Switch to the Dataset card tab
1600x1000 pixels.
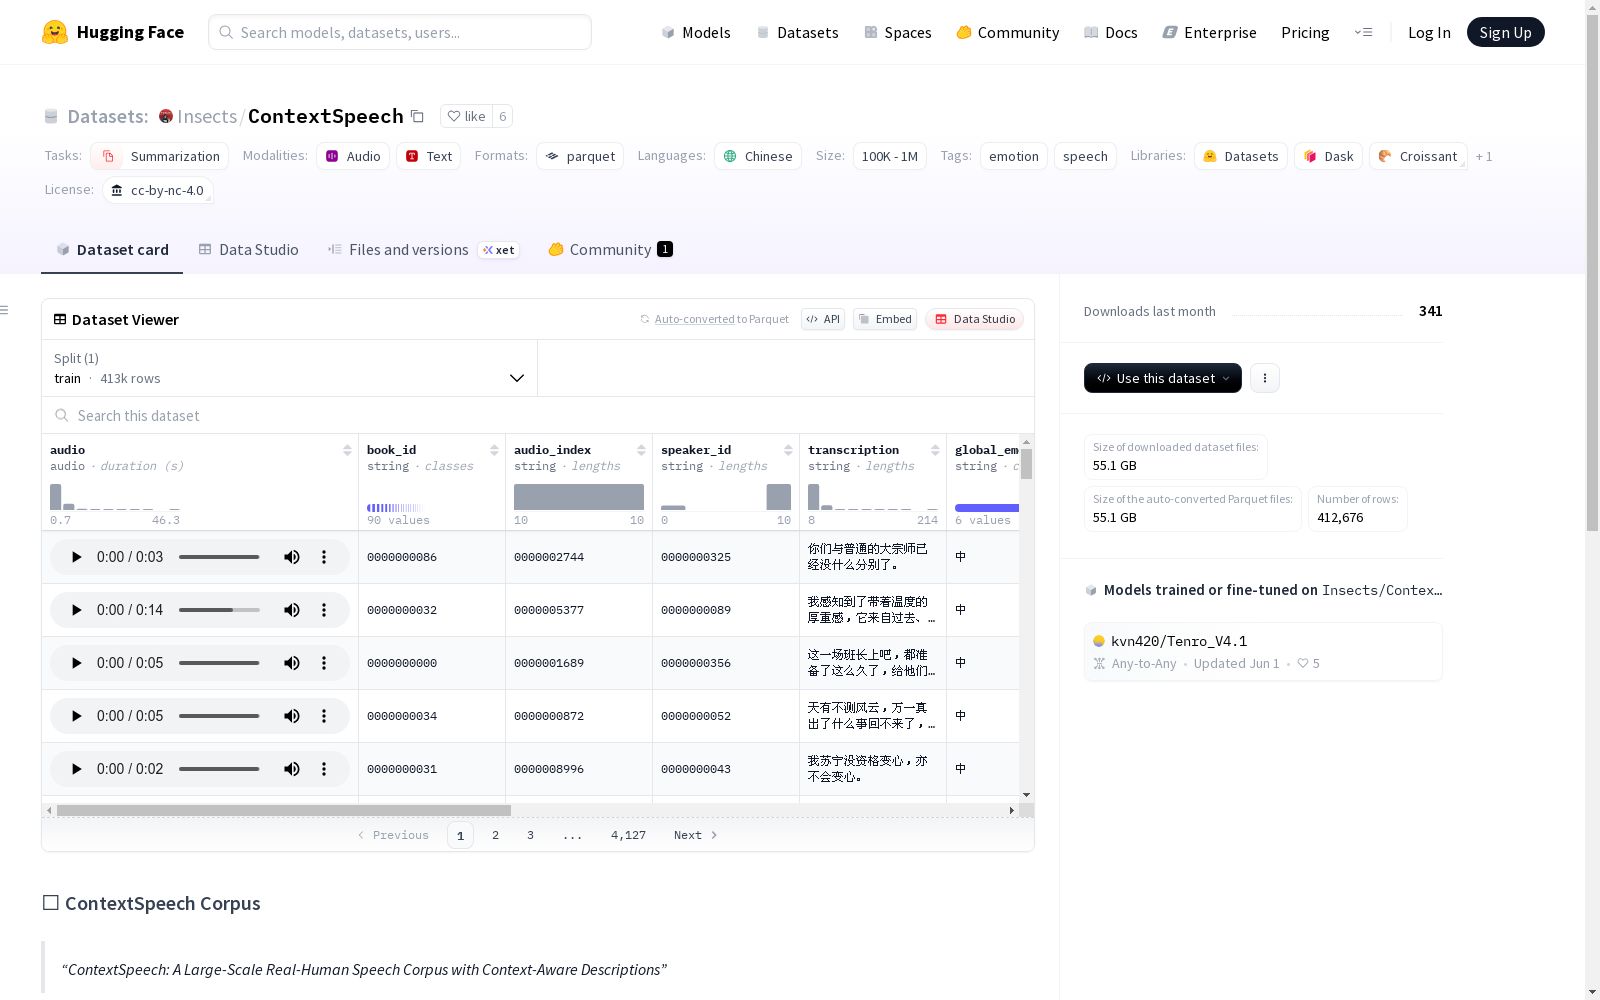pyautogui.click(x=112, y=250)
